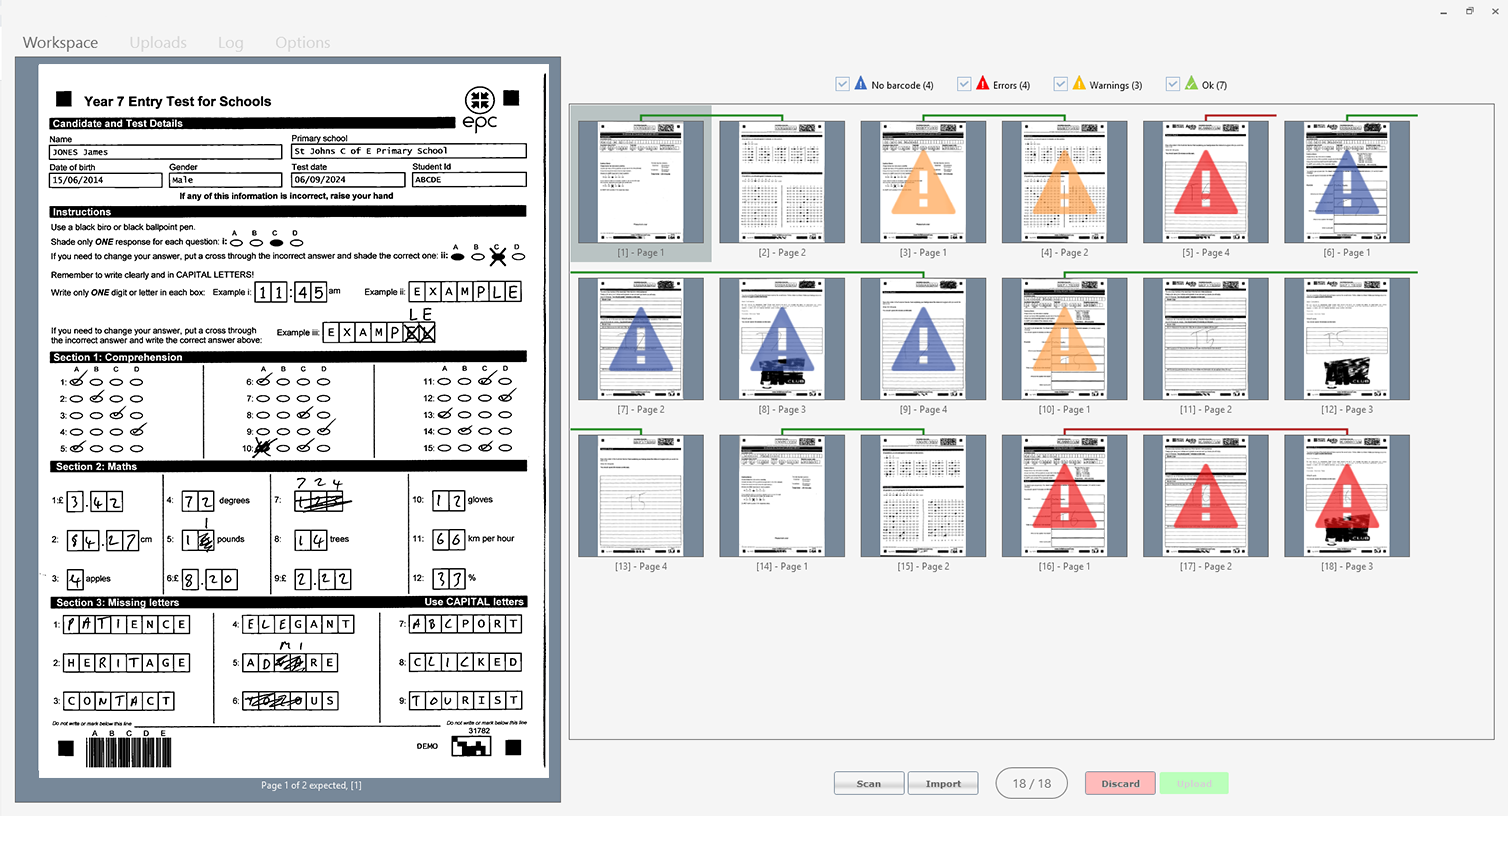Toggle the Ok (7) filter checkbox

[1173, 84]
